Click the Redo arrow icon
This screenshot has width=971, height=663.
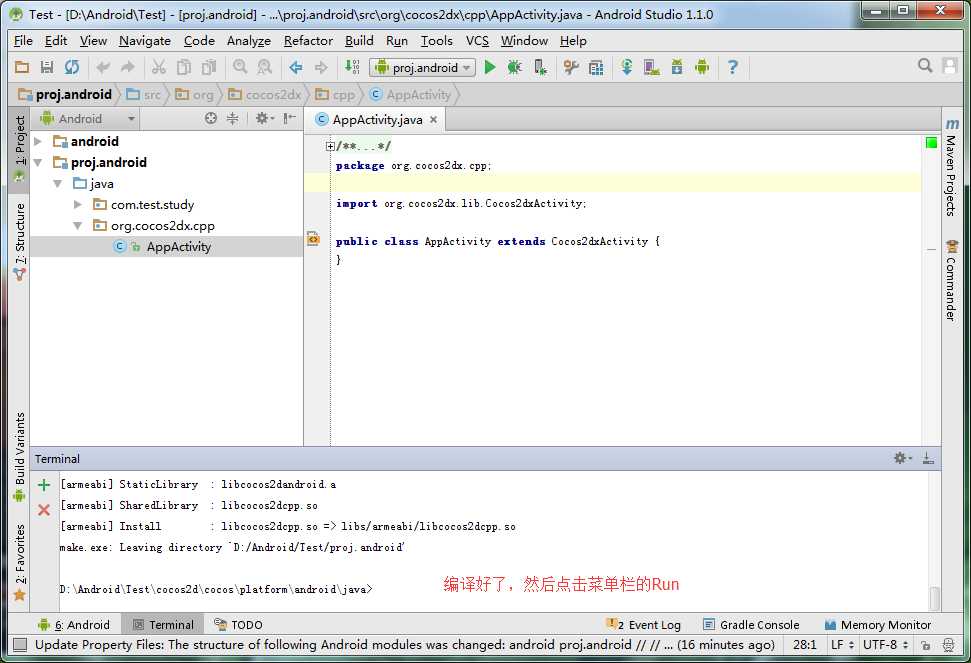128,67
